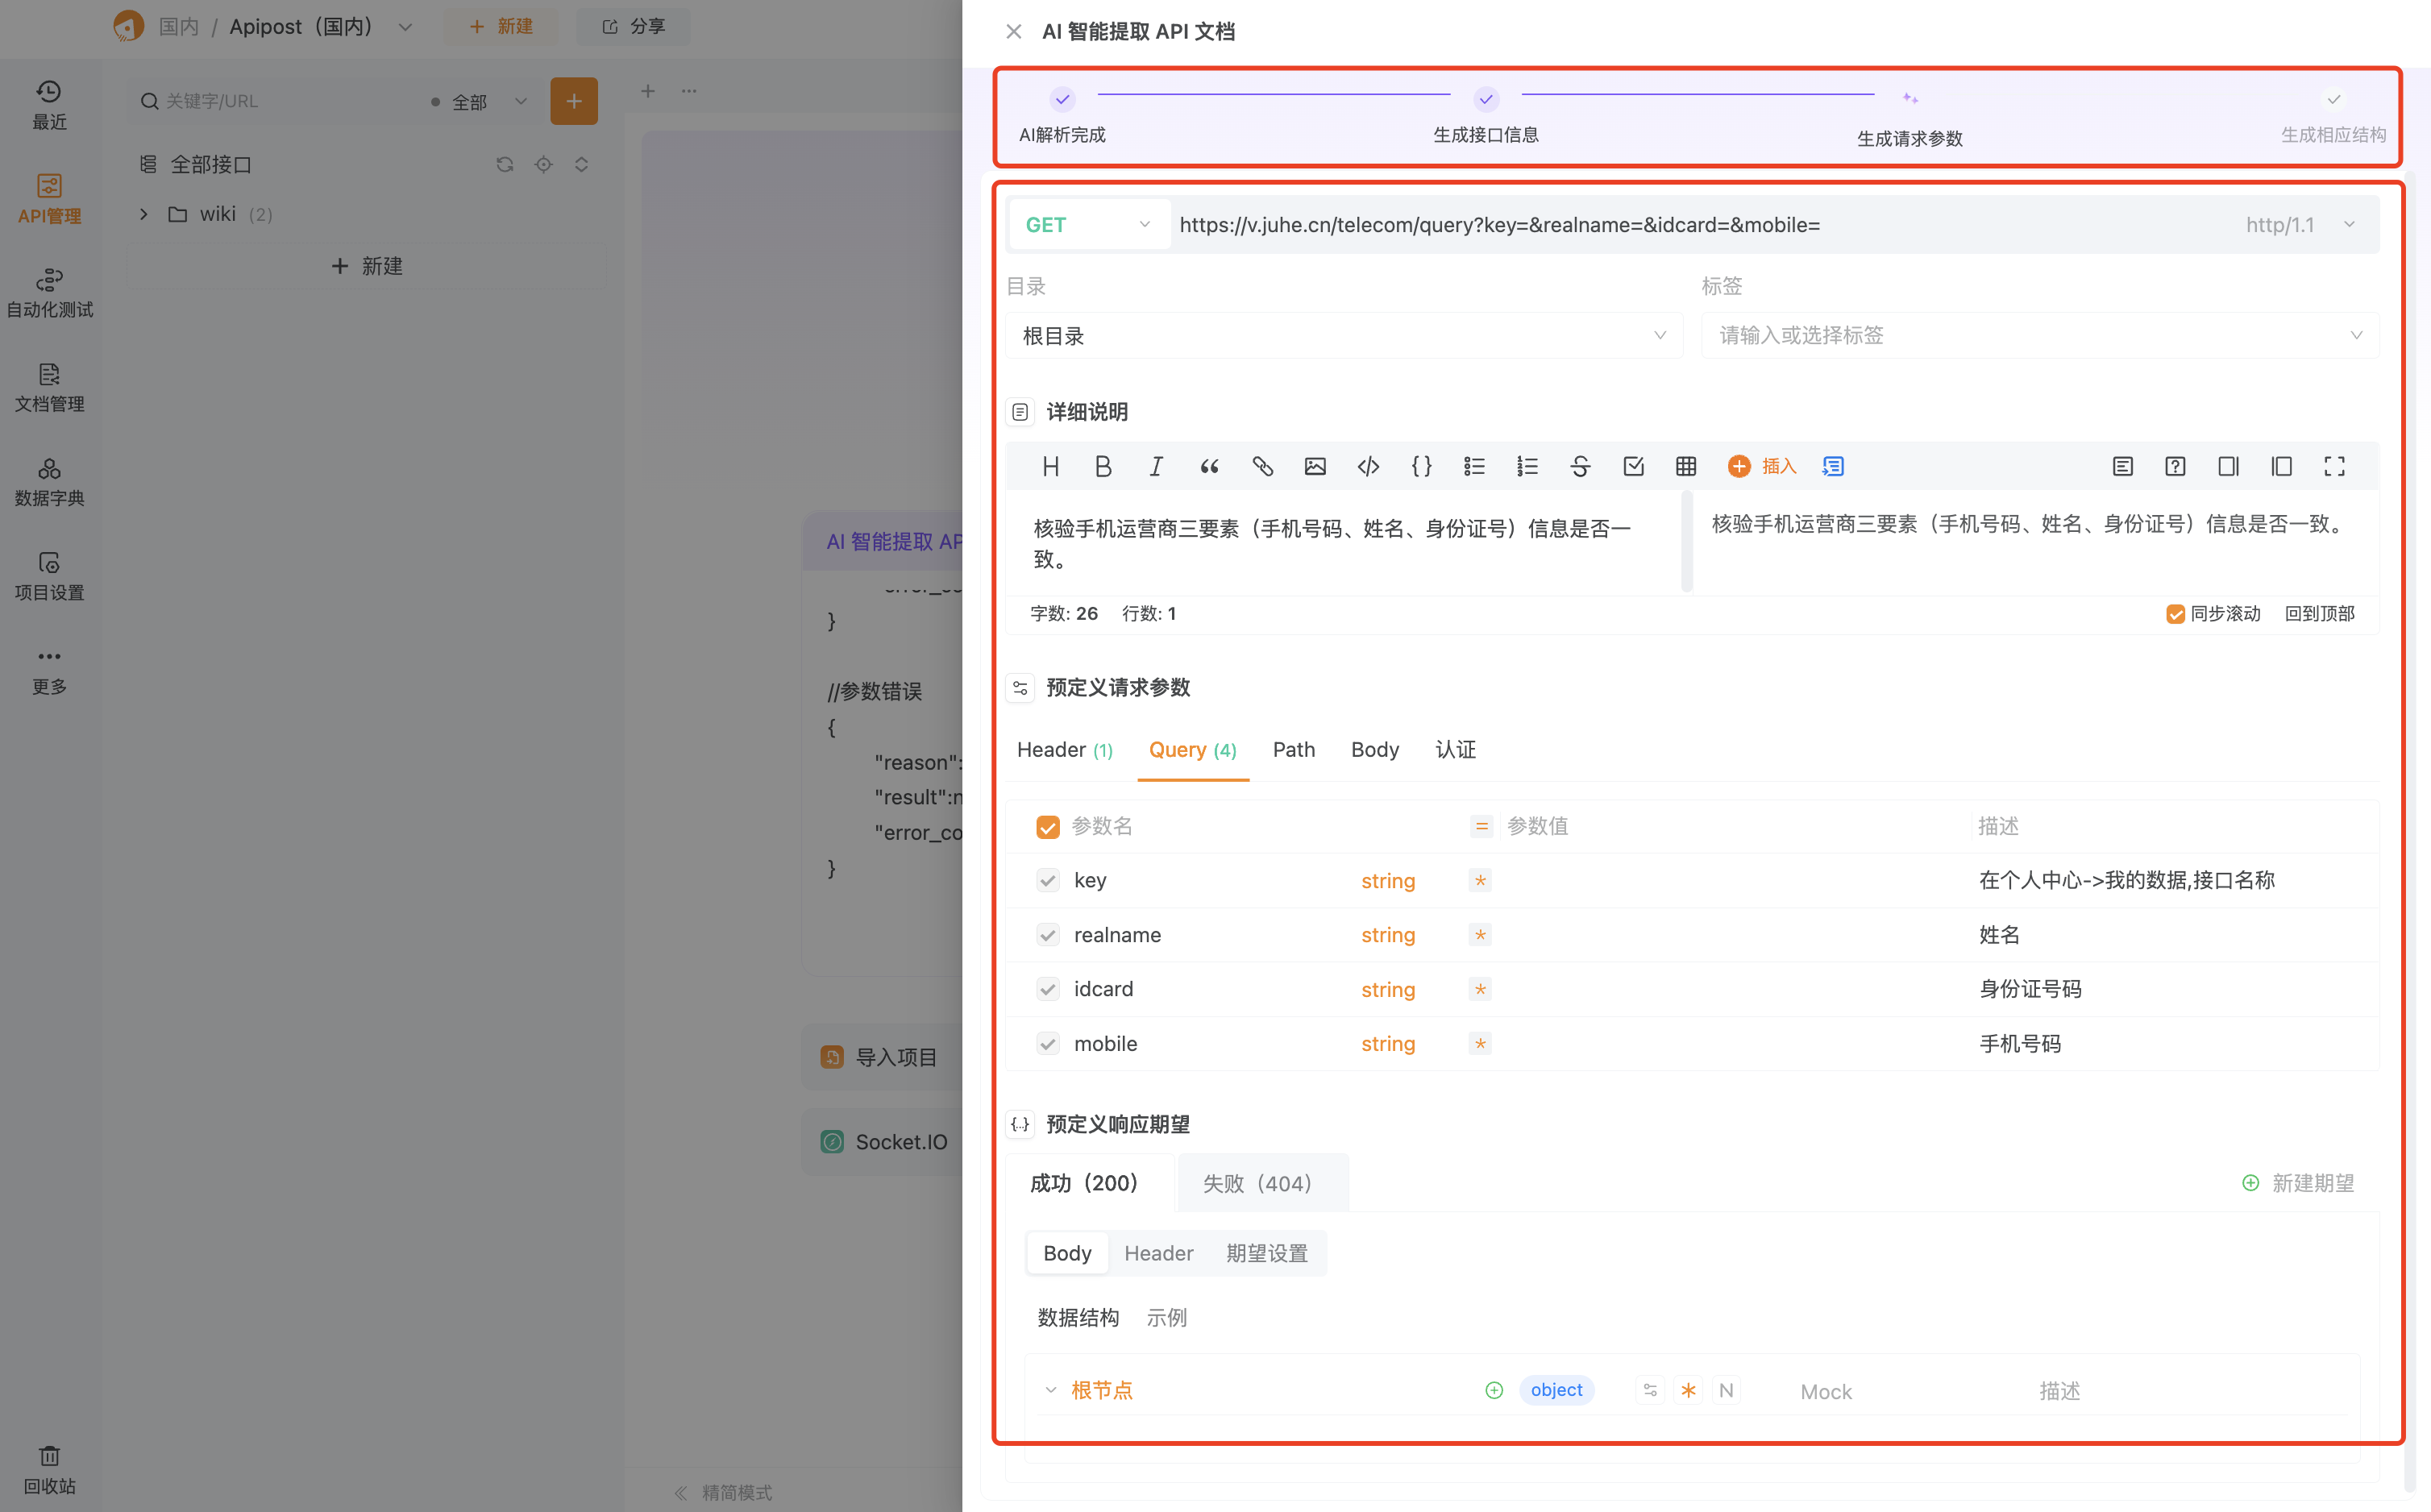
Task: Toggle the 同步滚动 checkbox
Action: (2176, 613)
